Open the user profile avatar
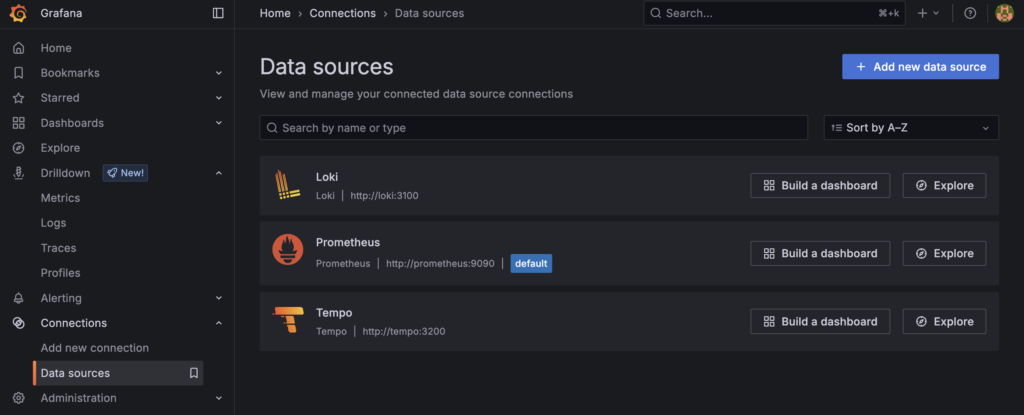The image size is (1024, 415). coord(1004,13)
